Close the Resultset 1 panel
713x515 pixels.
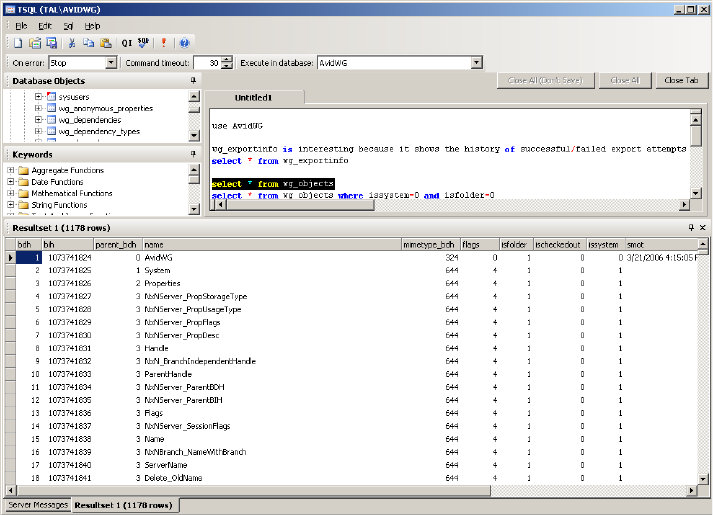[703, 227]
